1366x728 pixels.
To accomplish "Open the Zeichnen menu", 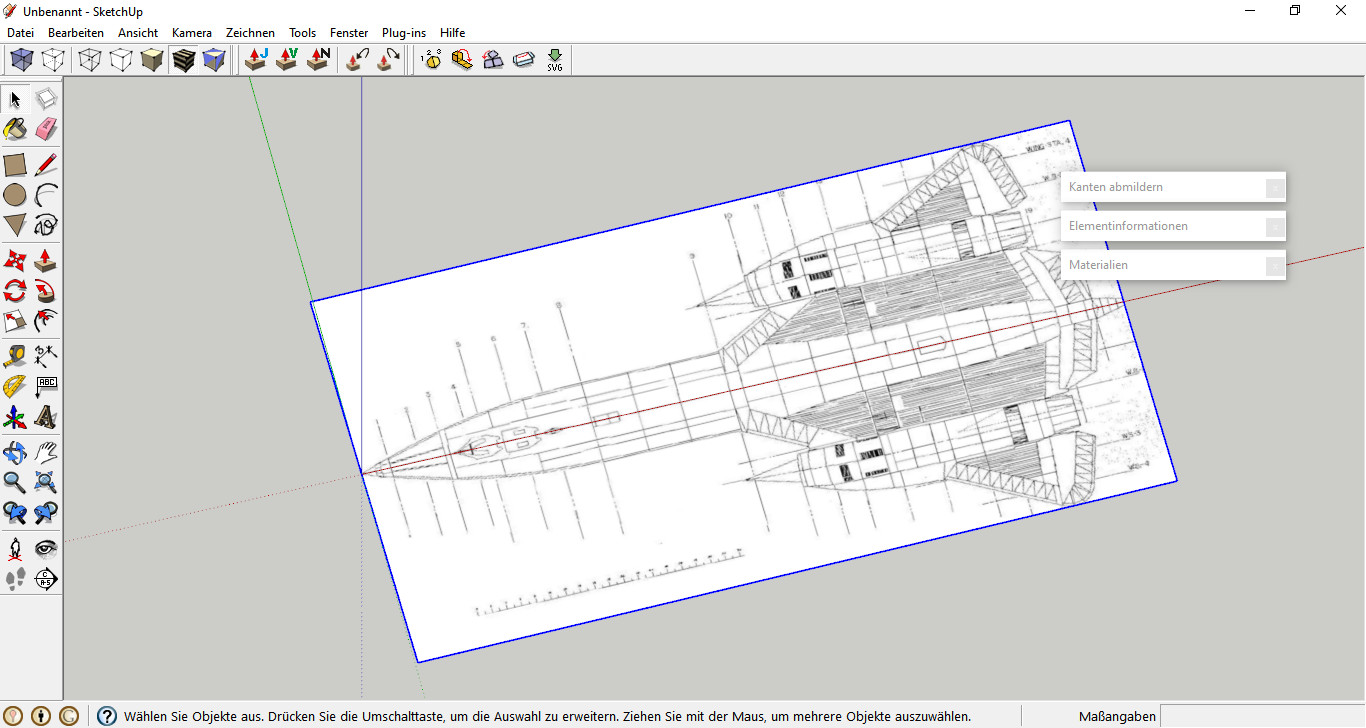I will coord(250,33).
